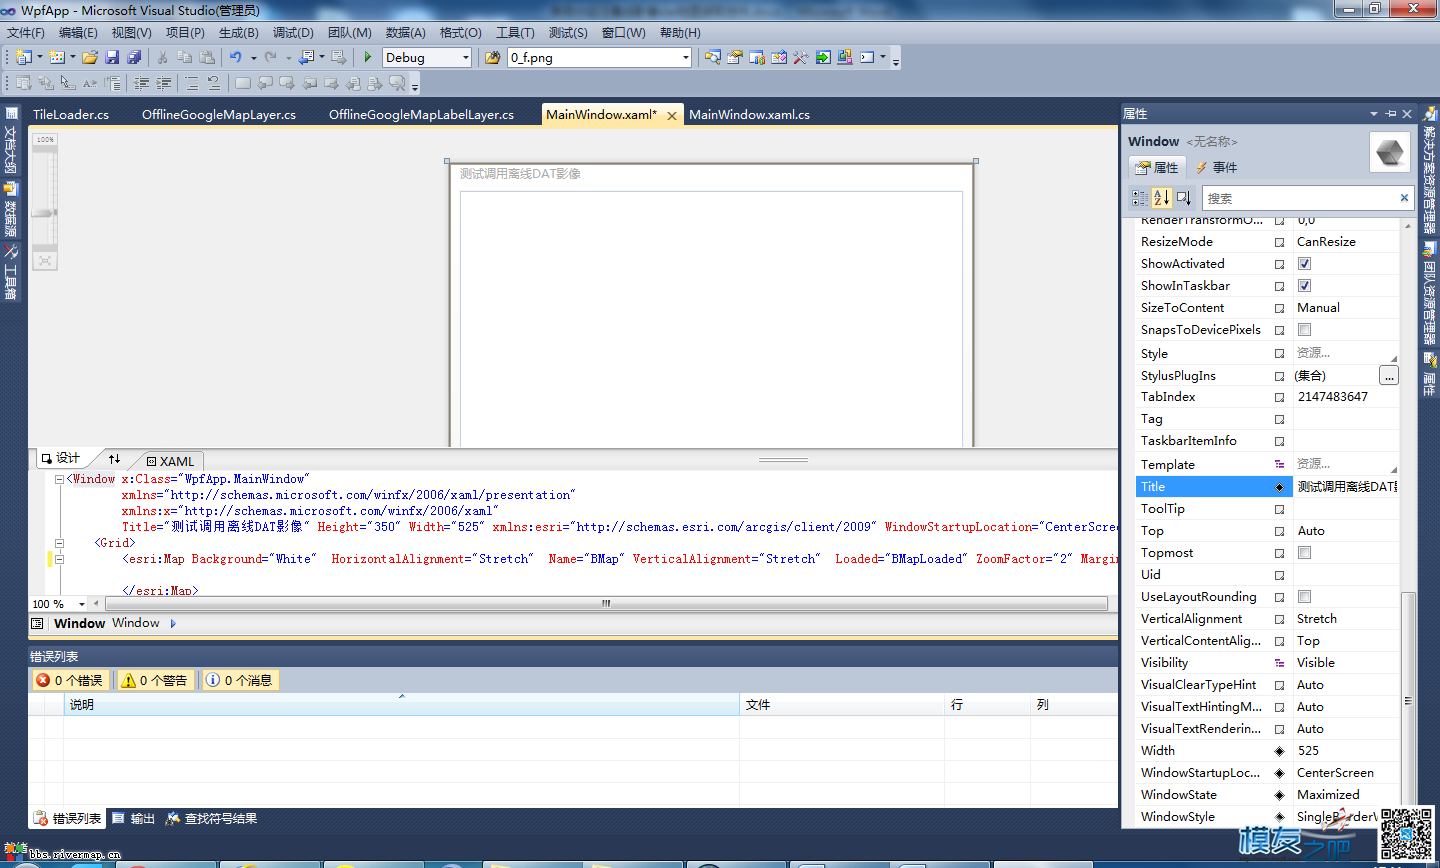Image resolution: width=1440 pixels, height=868 pixels.
Task: Click the Redo toolbar icon
Action: [271, 58]
